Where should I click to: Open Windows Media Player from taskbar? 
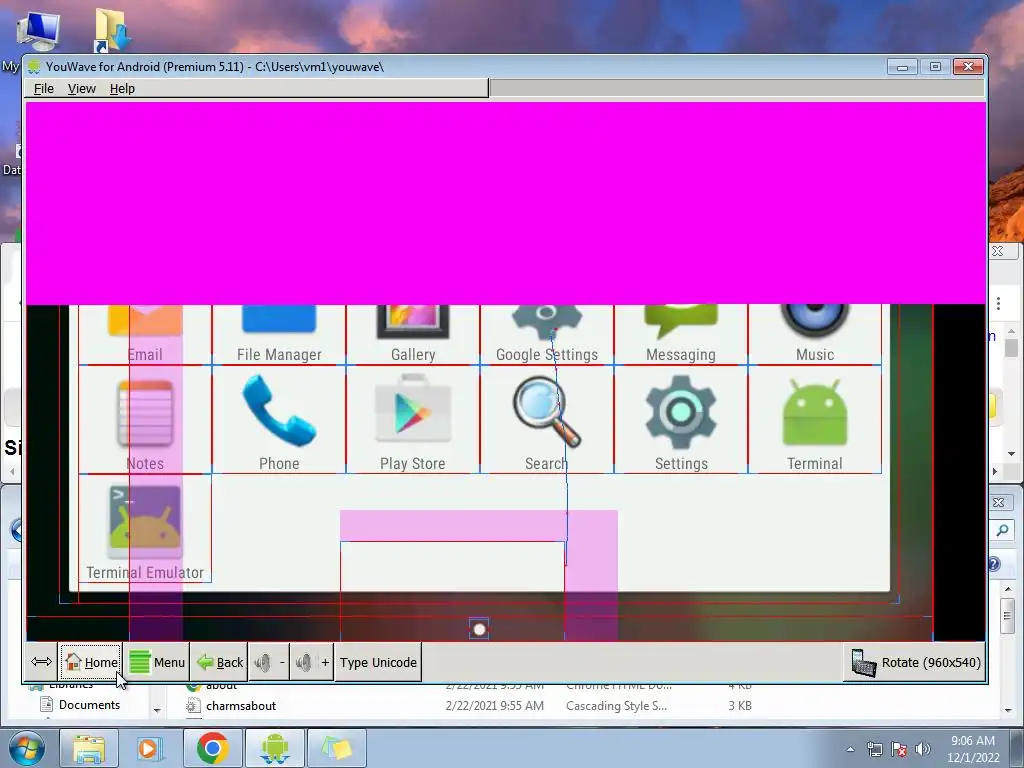click(148, 748)
